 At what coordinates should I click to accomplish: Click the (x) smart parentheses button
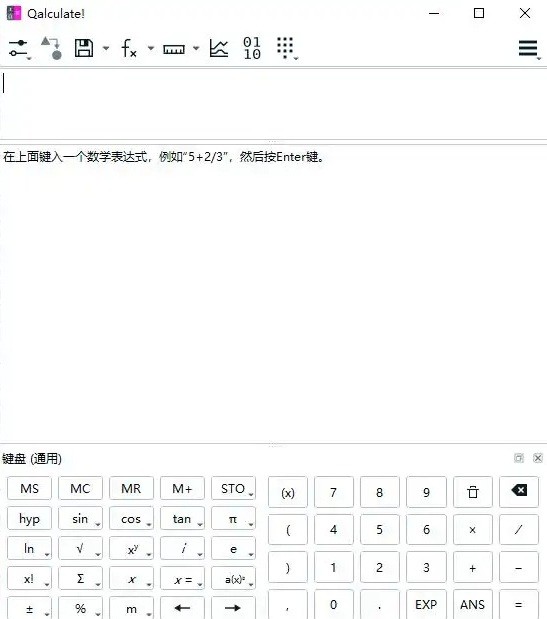[x=288, y=492]
